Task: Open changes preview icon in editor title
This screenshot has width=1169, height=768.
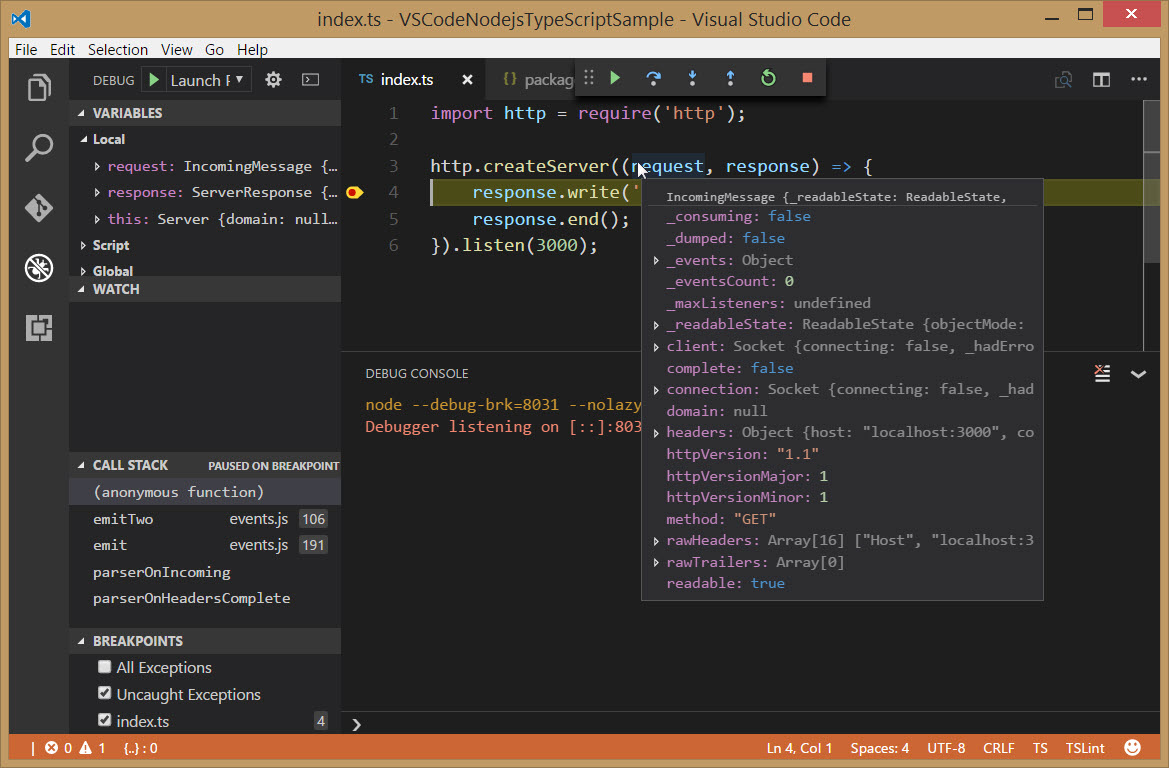Action: click(x=1063, y=80)
